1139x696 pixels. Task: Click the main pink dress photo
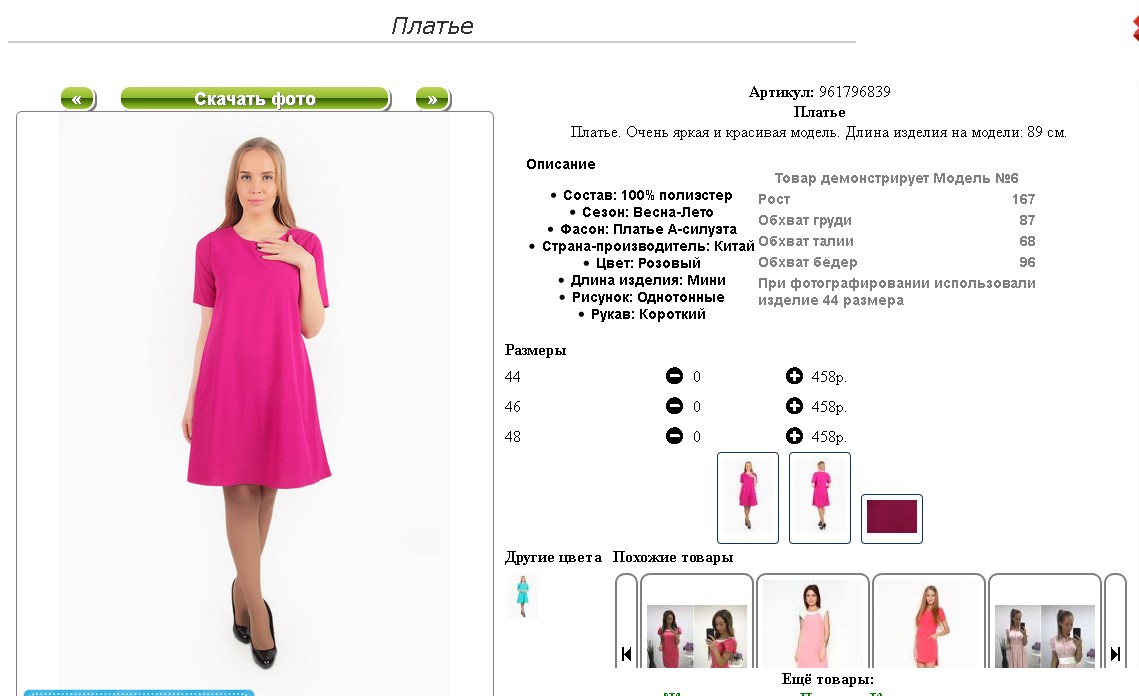(254, 403)
